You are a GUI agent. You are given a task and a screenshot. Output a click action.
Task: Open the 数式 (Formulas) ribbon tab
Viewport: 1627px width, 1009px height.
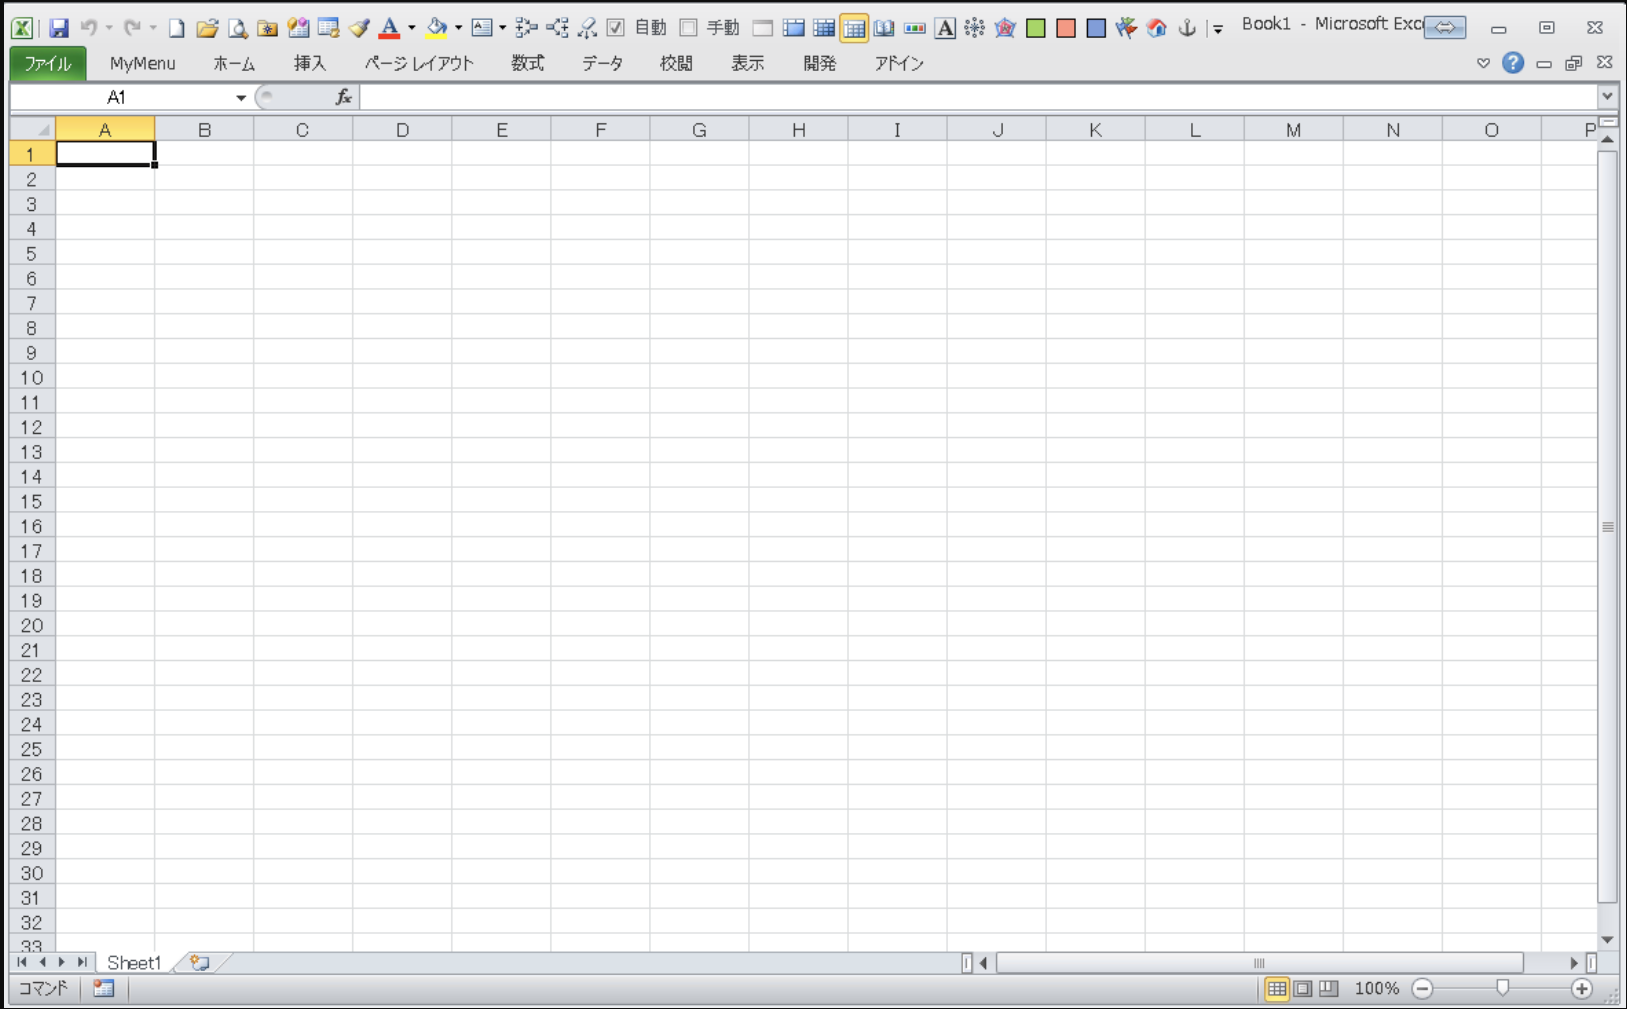coord(527,63)
